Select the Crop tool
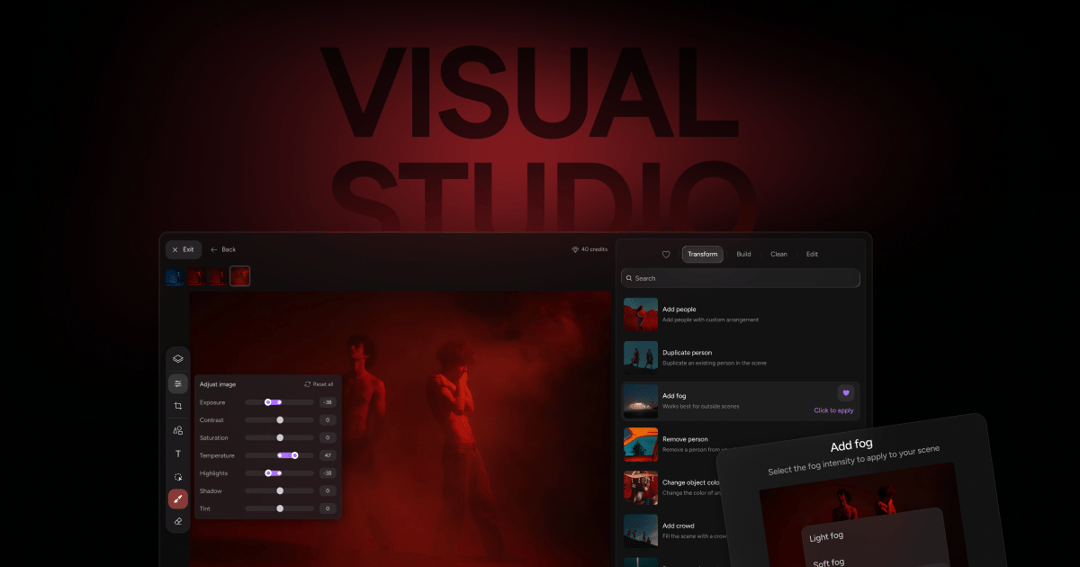Screen dimensions: 1080x567 coord(178,406)
